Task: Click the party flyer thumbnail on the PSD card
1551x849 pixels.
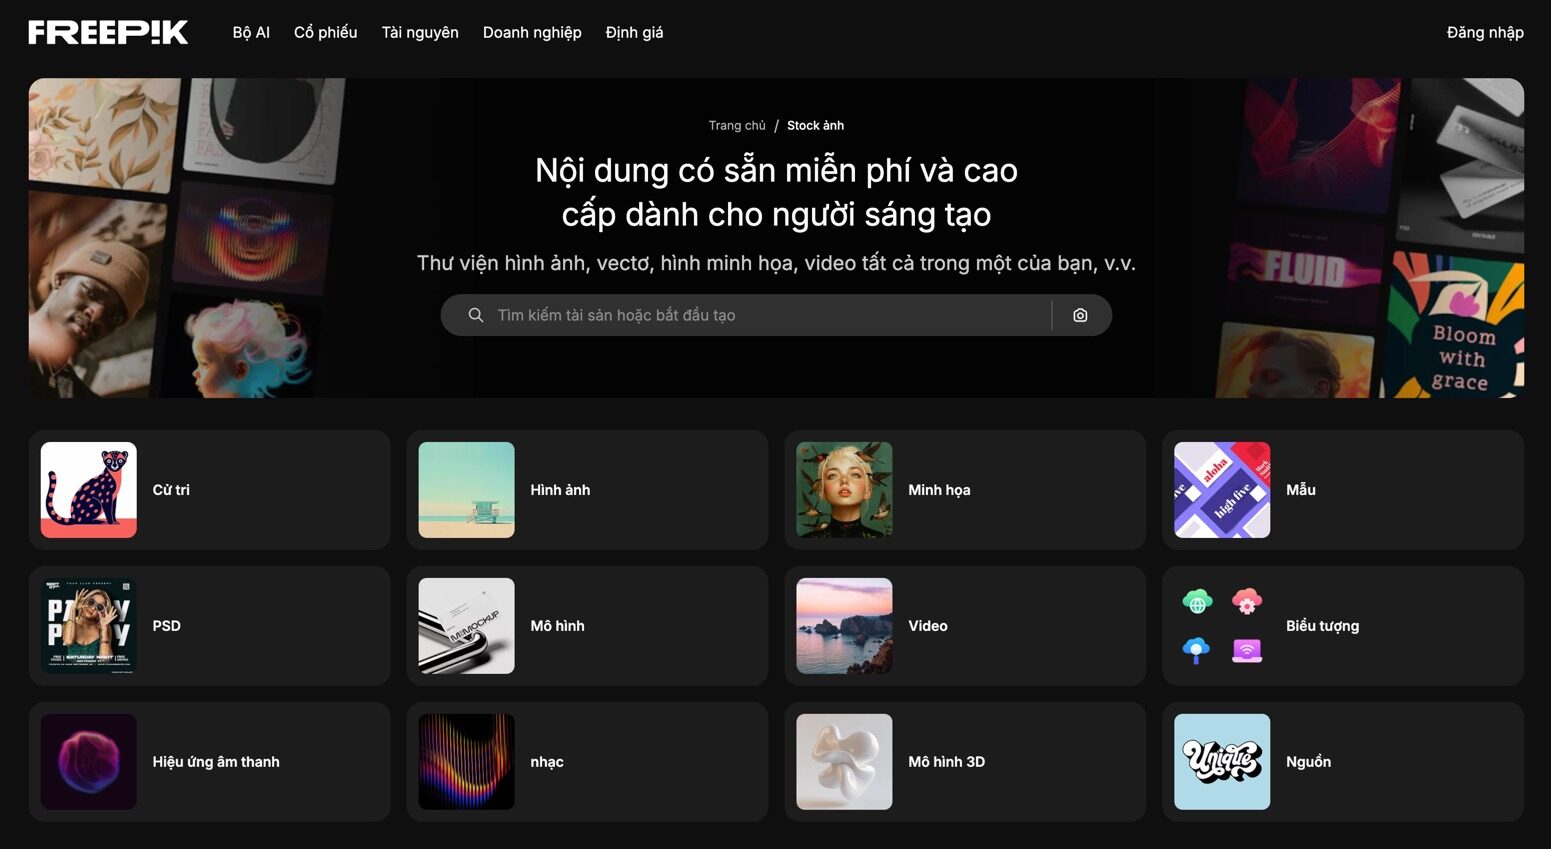Action: coord(88,626)
